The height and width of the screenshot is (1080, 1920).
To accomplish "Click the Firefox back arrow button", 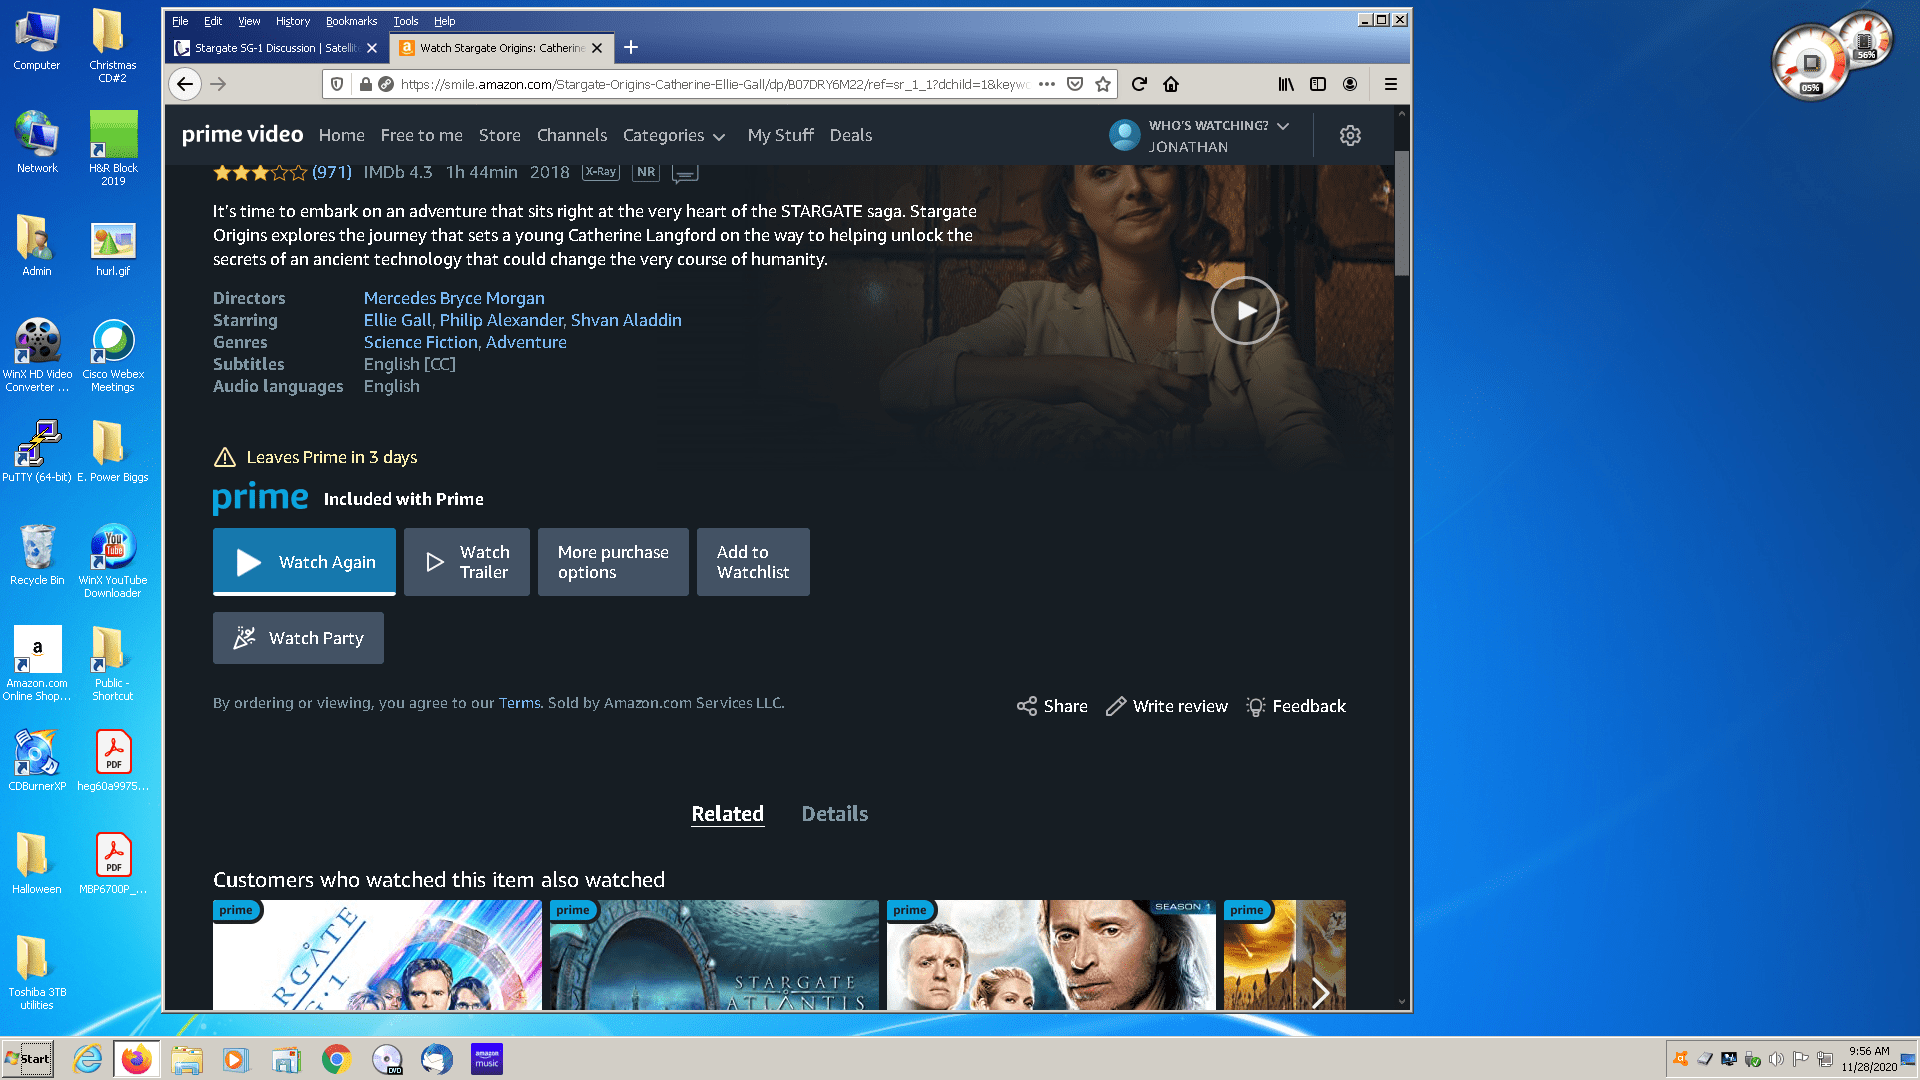I will point(185,84).
